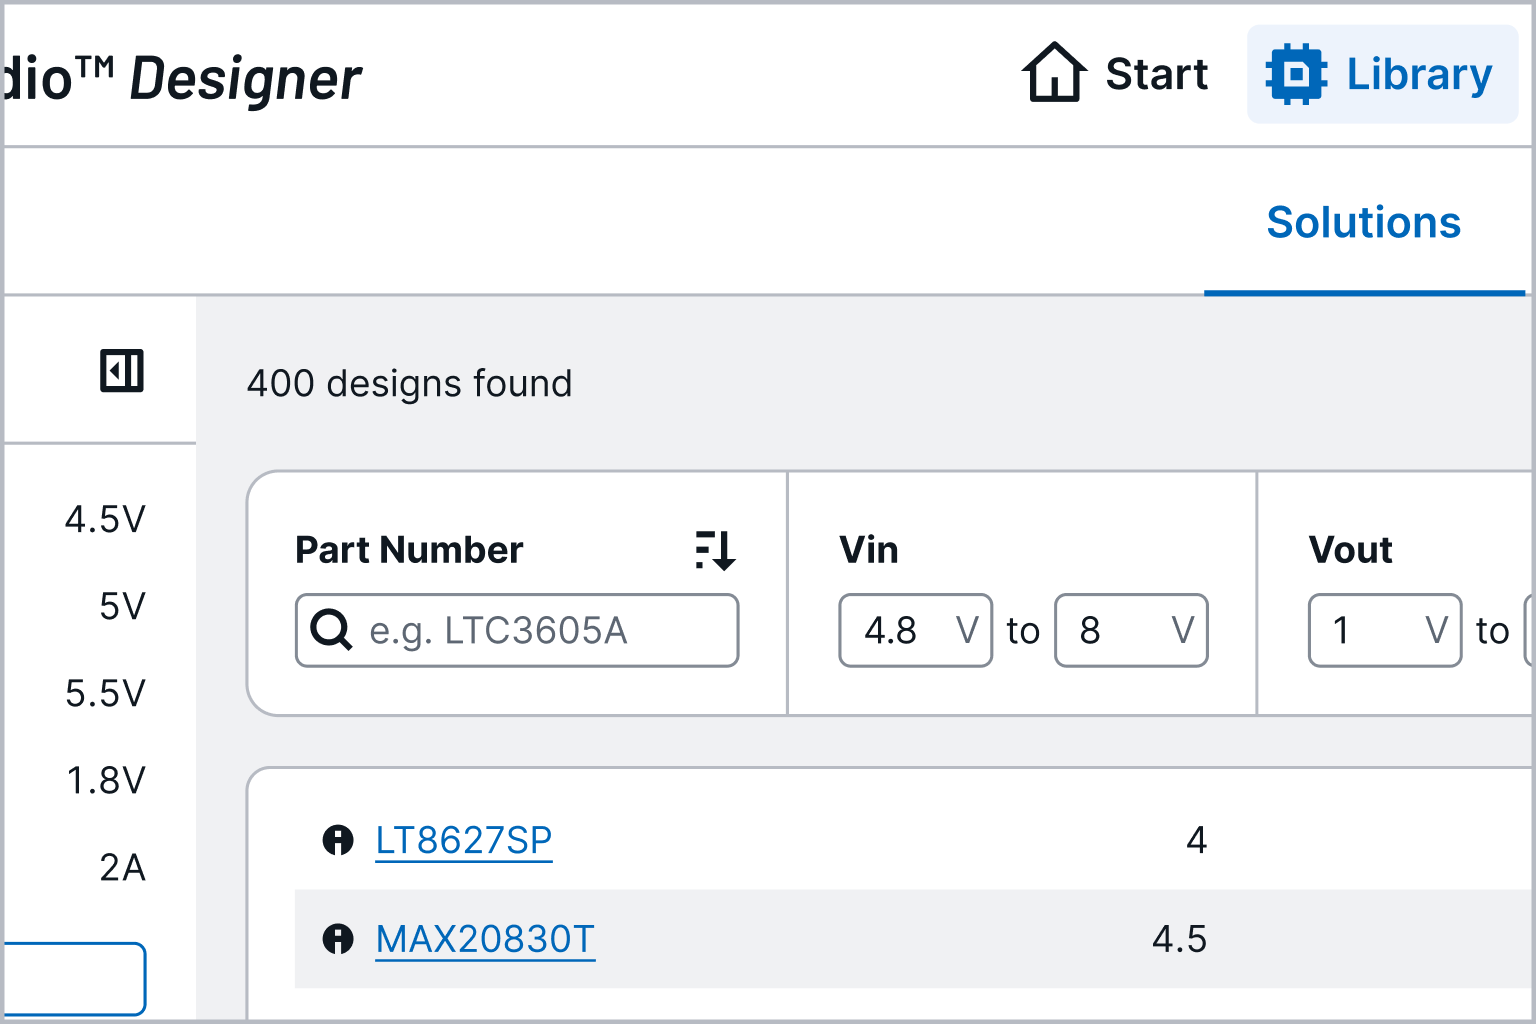Viewport: 1536px width, 1024px height.
Task: Toggle the 4.5V voltage filter
Action: 106,519
